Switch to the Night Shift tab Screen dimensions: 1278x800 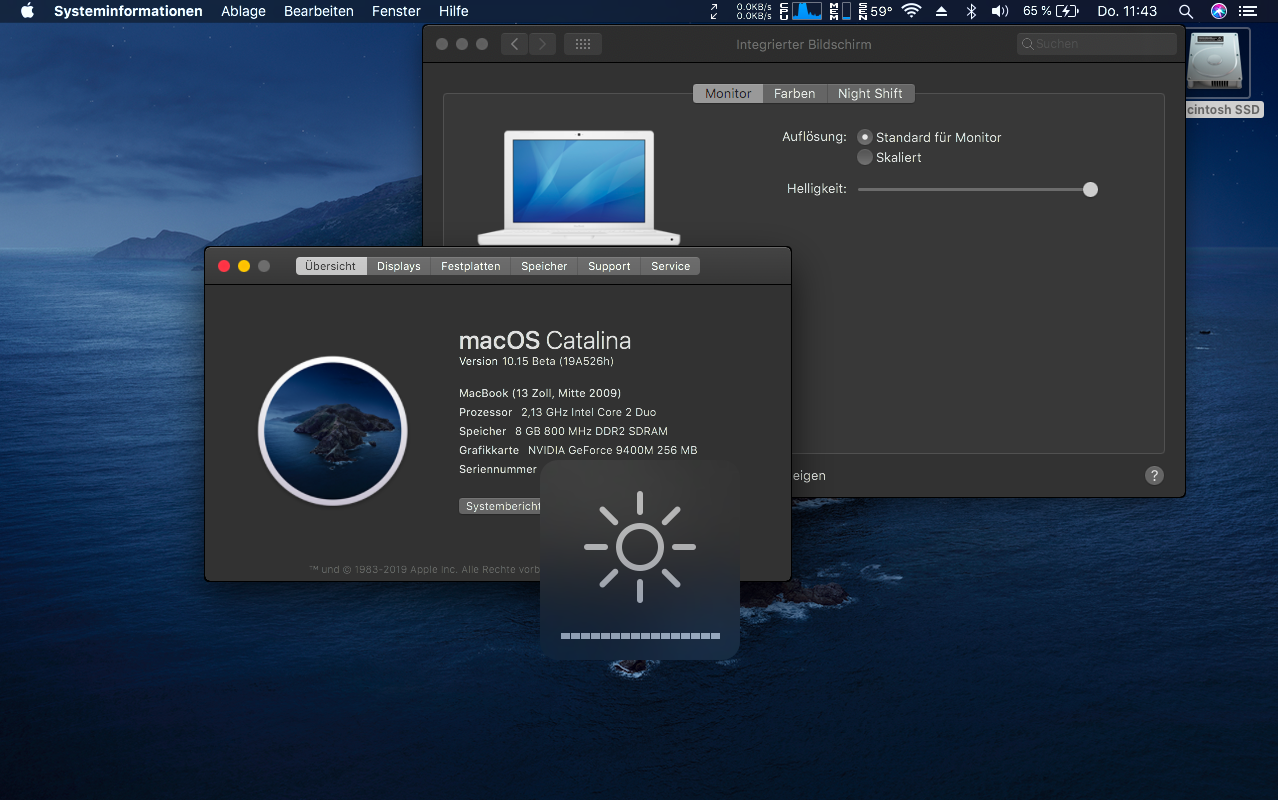tap(870, 93)
